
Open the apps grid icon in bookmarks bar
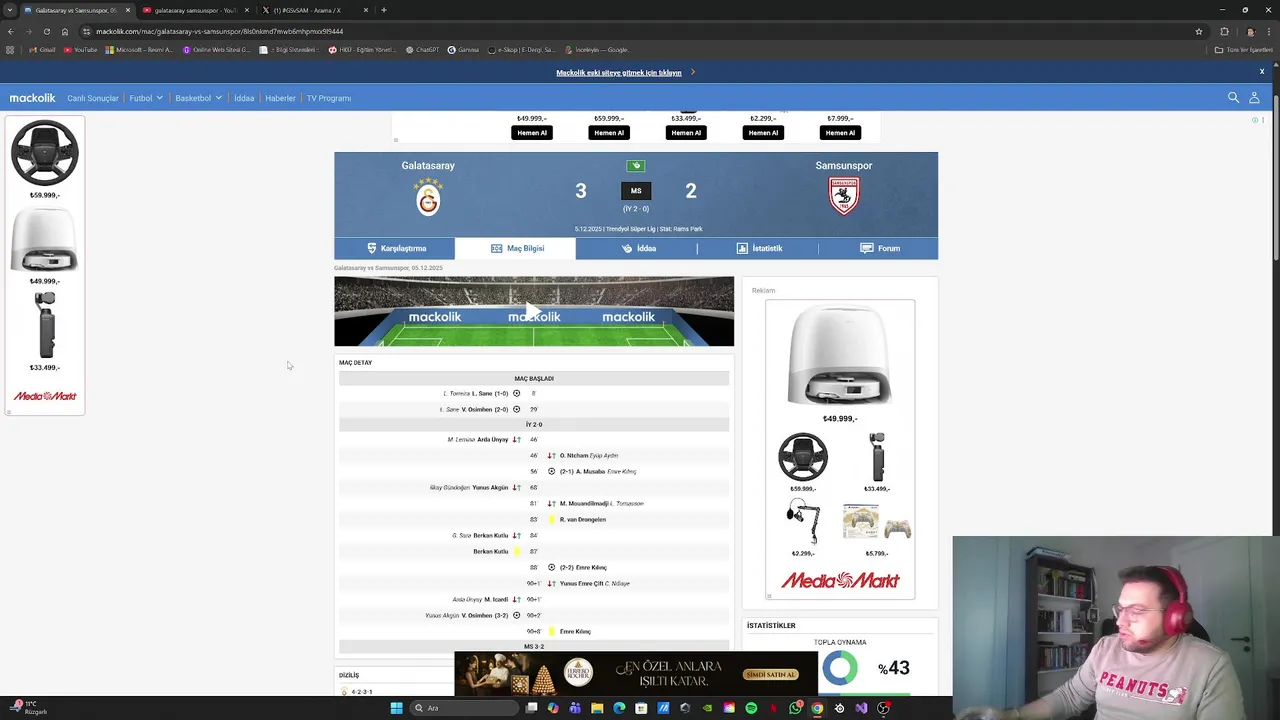(10, 50)
